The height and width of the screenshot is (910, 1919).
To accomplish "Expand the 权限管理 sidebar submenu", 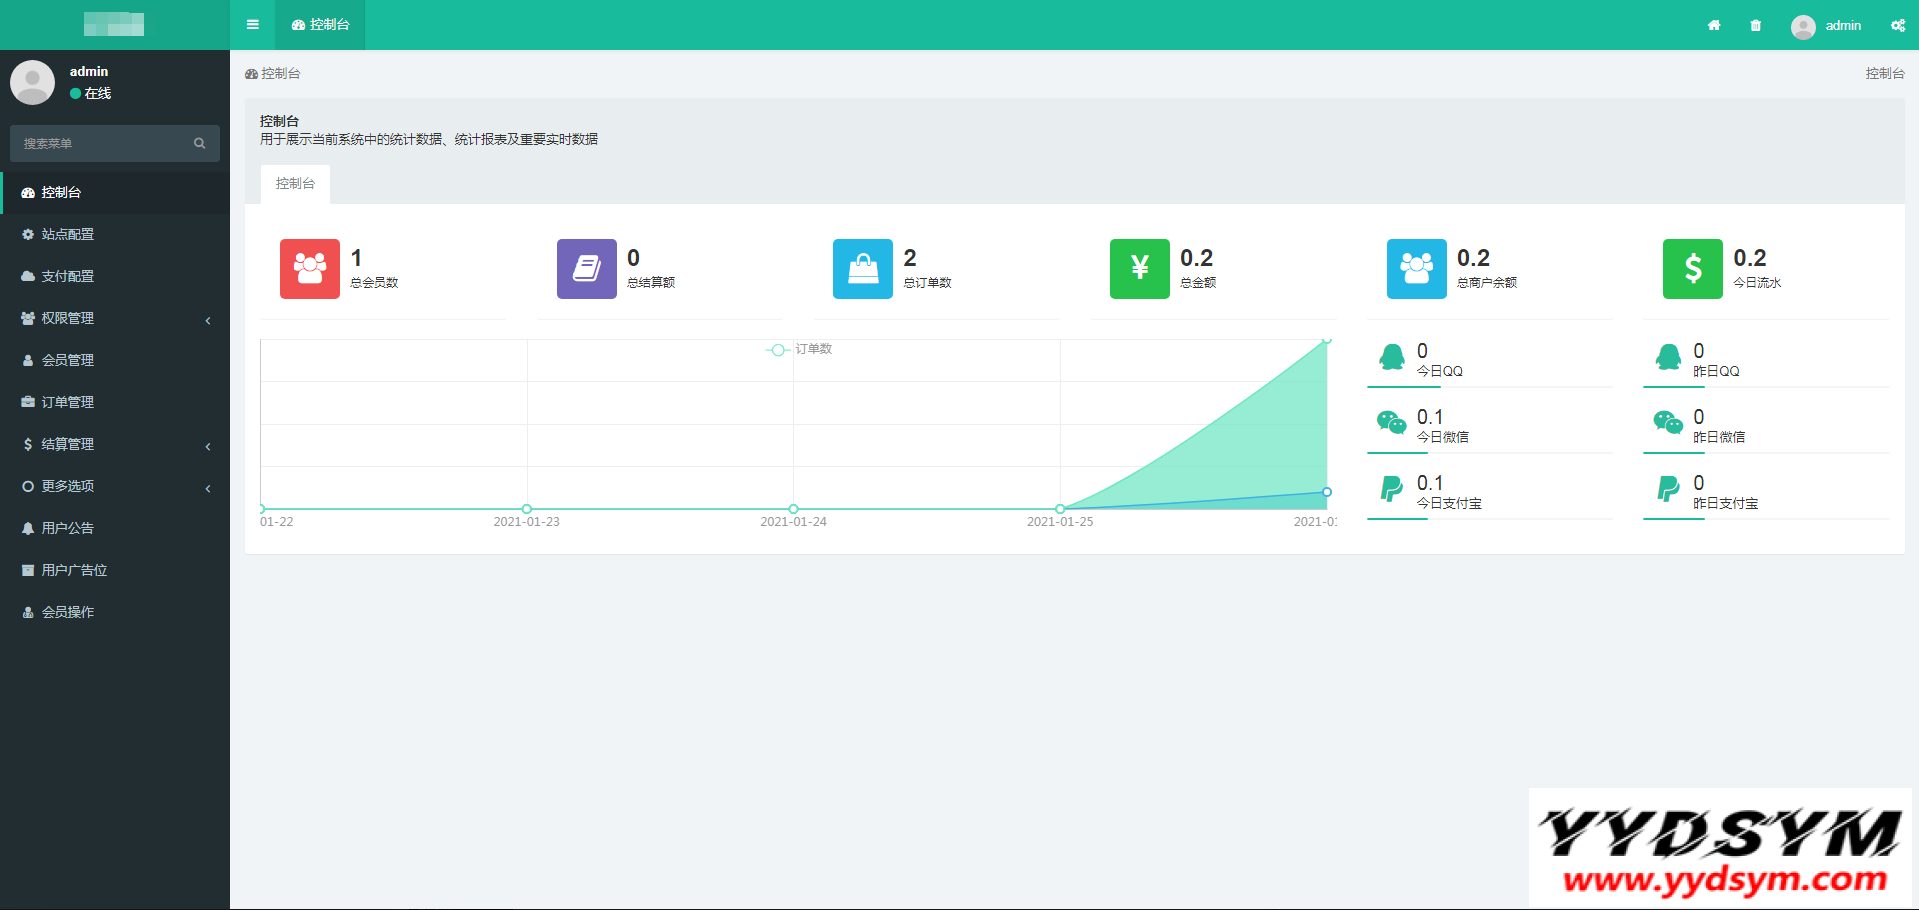I will (115, 318).
